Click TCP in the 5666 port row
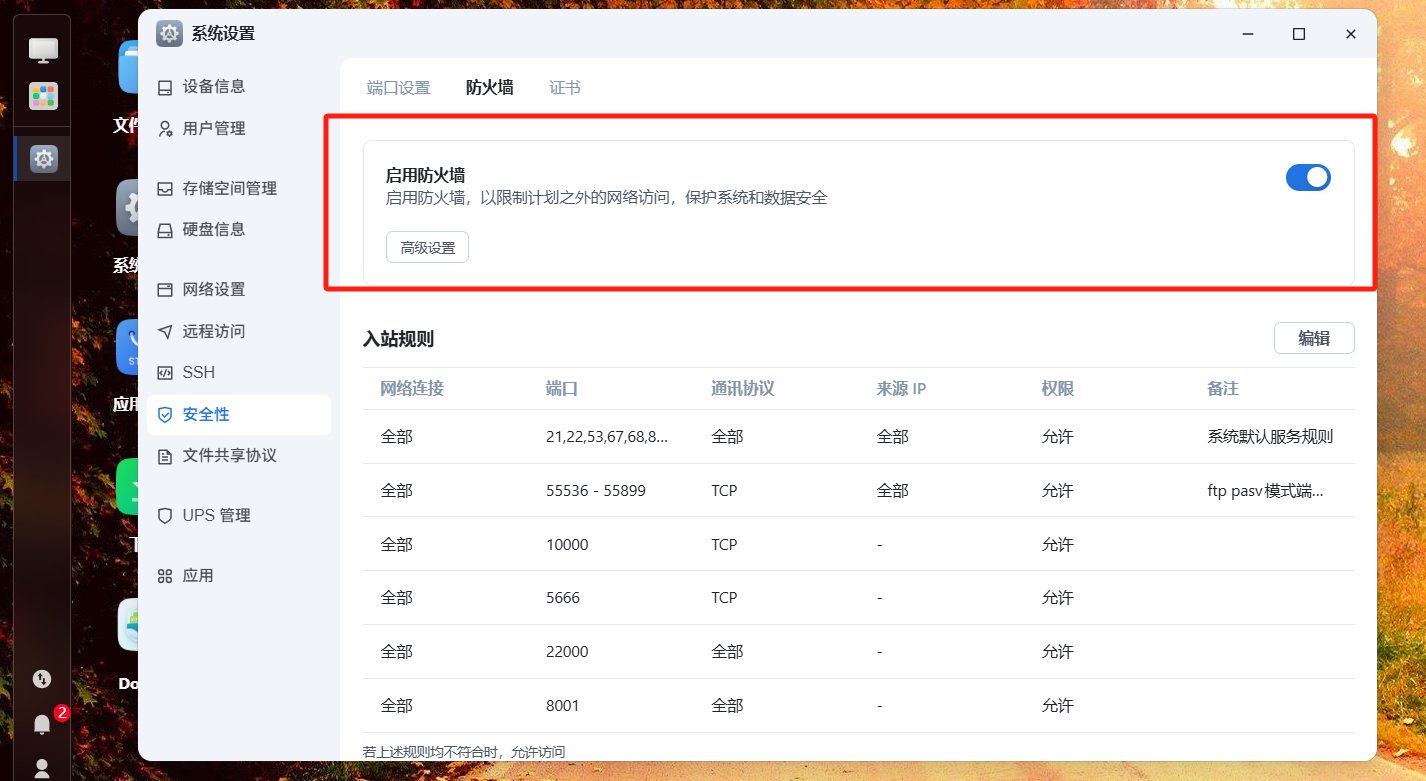1426x781 pixels. point(724,598)
